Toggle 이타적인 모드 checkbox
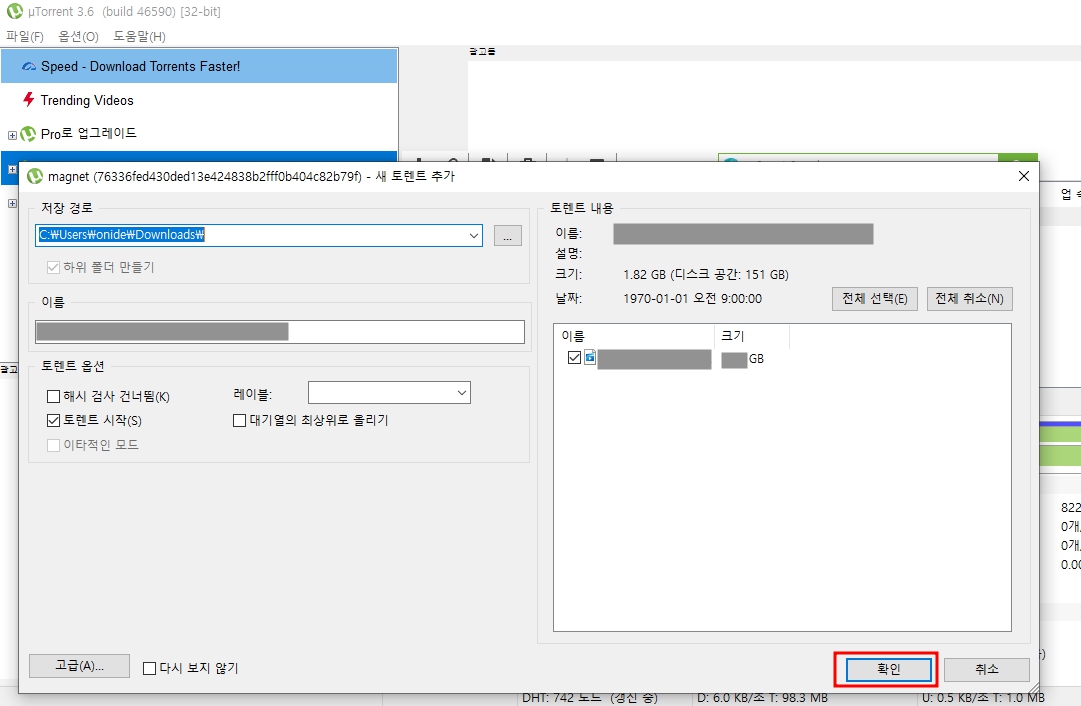The width and height of the screenshot is (1081, 706). click(53, 445)
